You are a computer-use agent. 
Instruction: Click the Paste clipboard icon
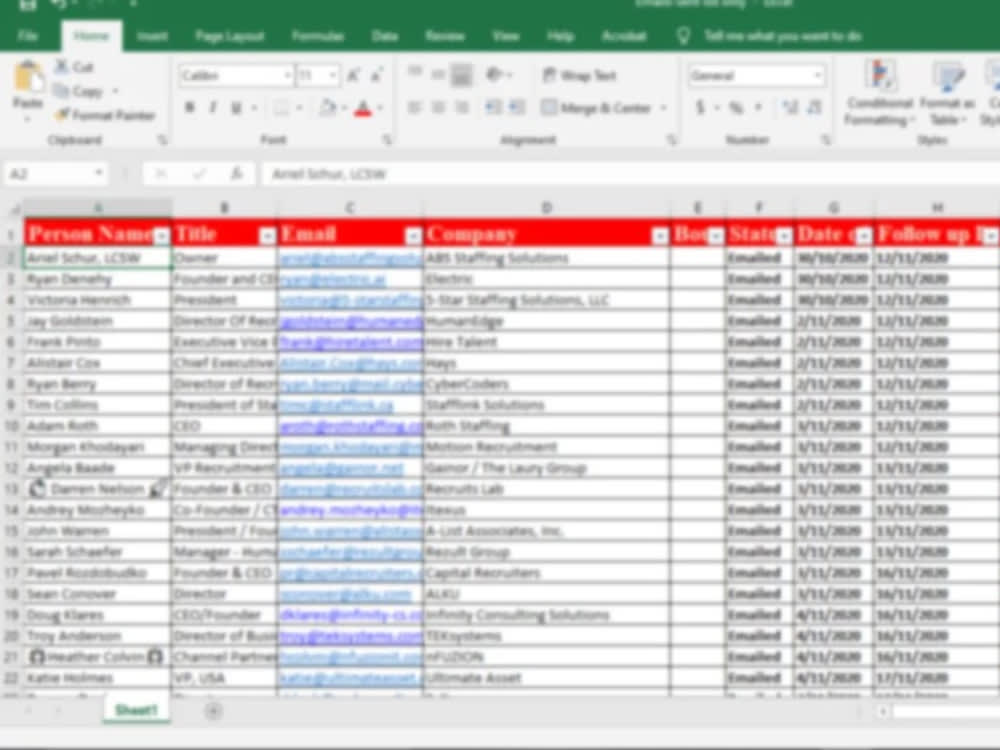28,77
